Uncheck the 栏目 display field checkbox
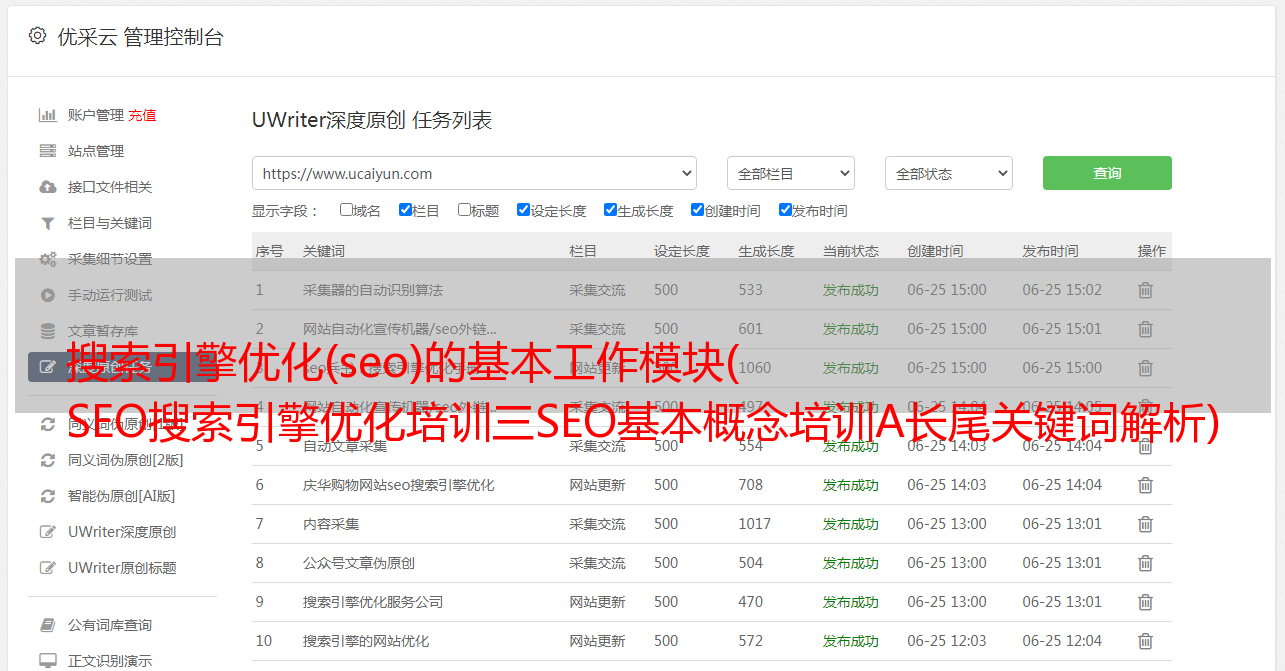The height and width of the screenshot is (671, 1285). pos(405,210)
